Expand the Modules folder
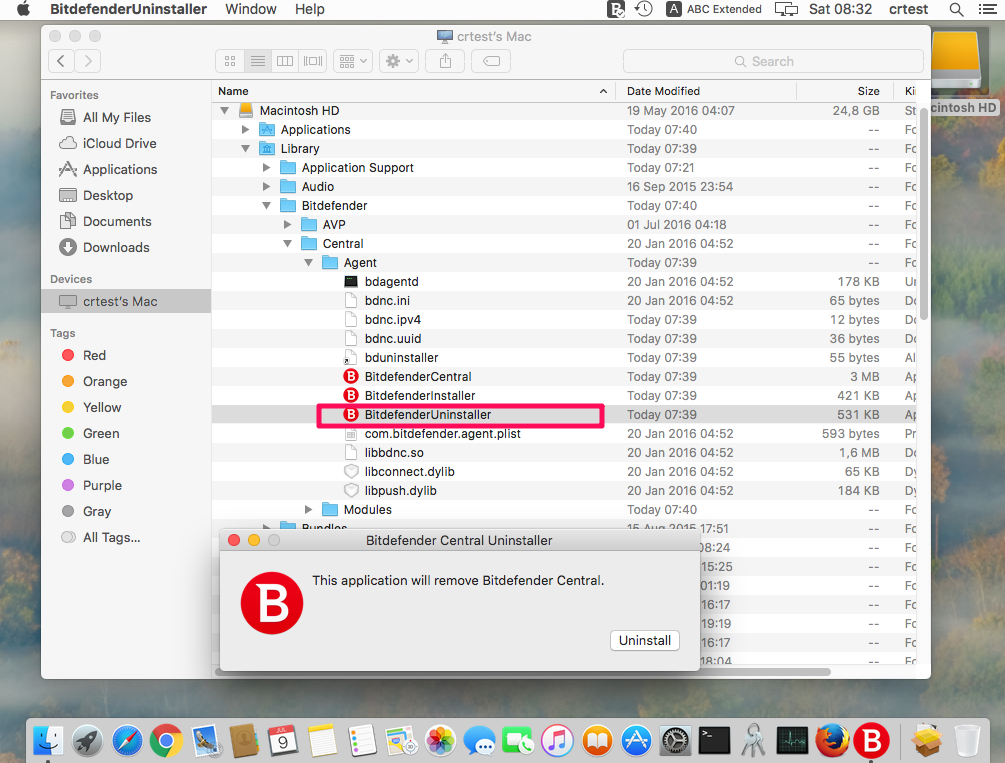Viewport: 1005px width, 763px height. [x=309, y=509]
